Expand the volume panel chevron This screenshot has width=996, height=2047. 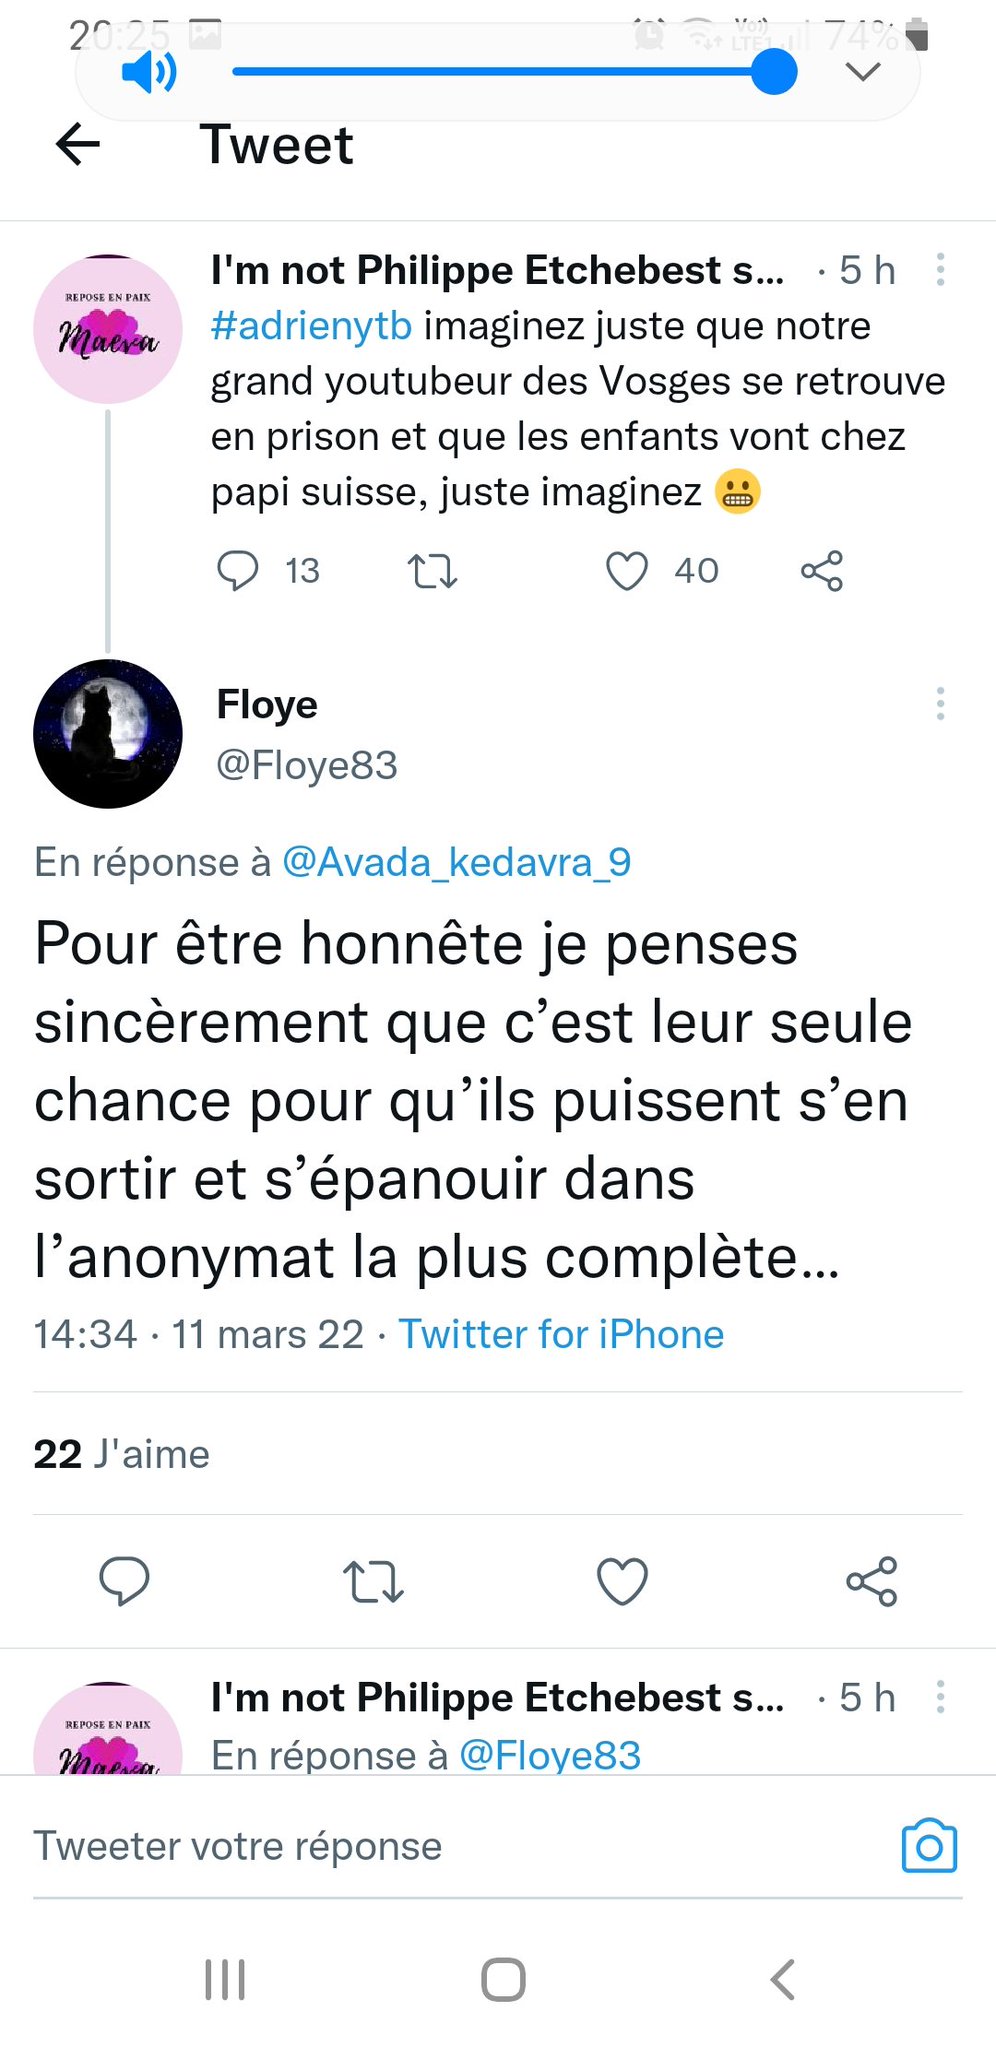[862, 72]
